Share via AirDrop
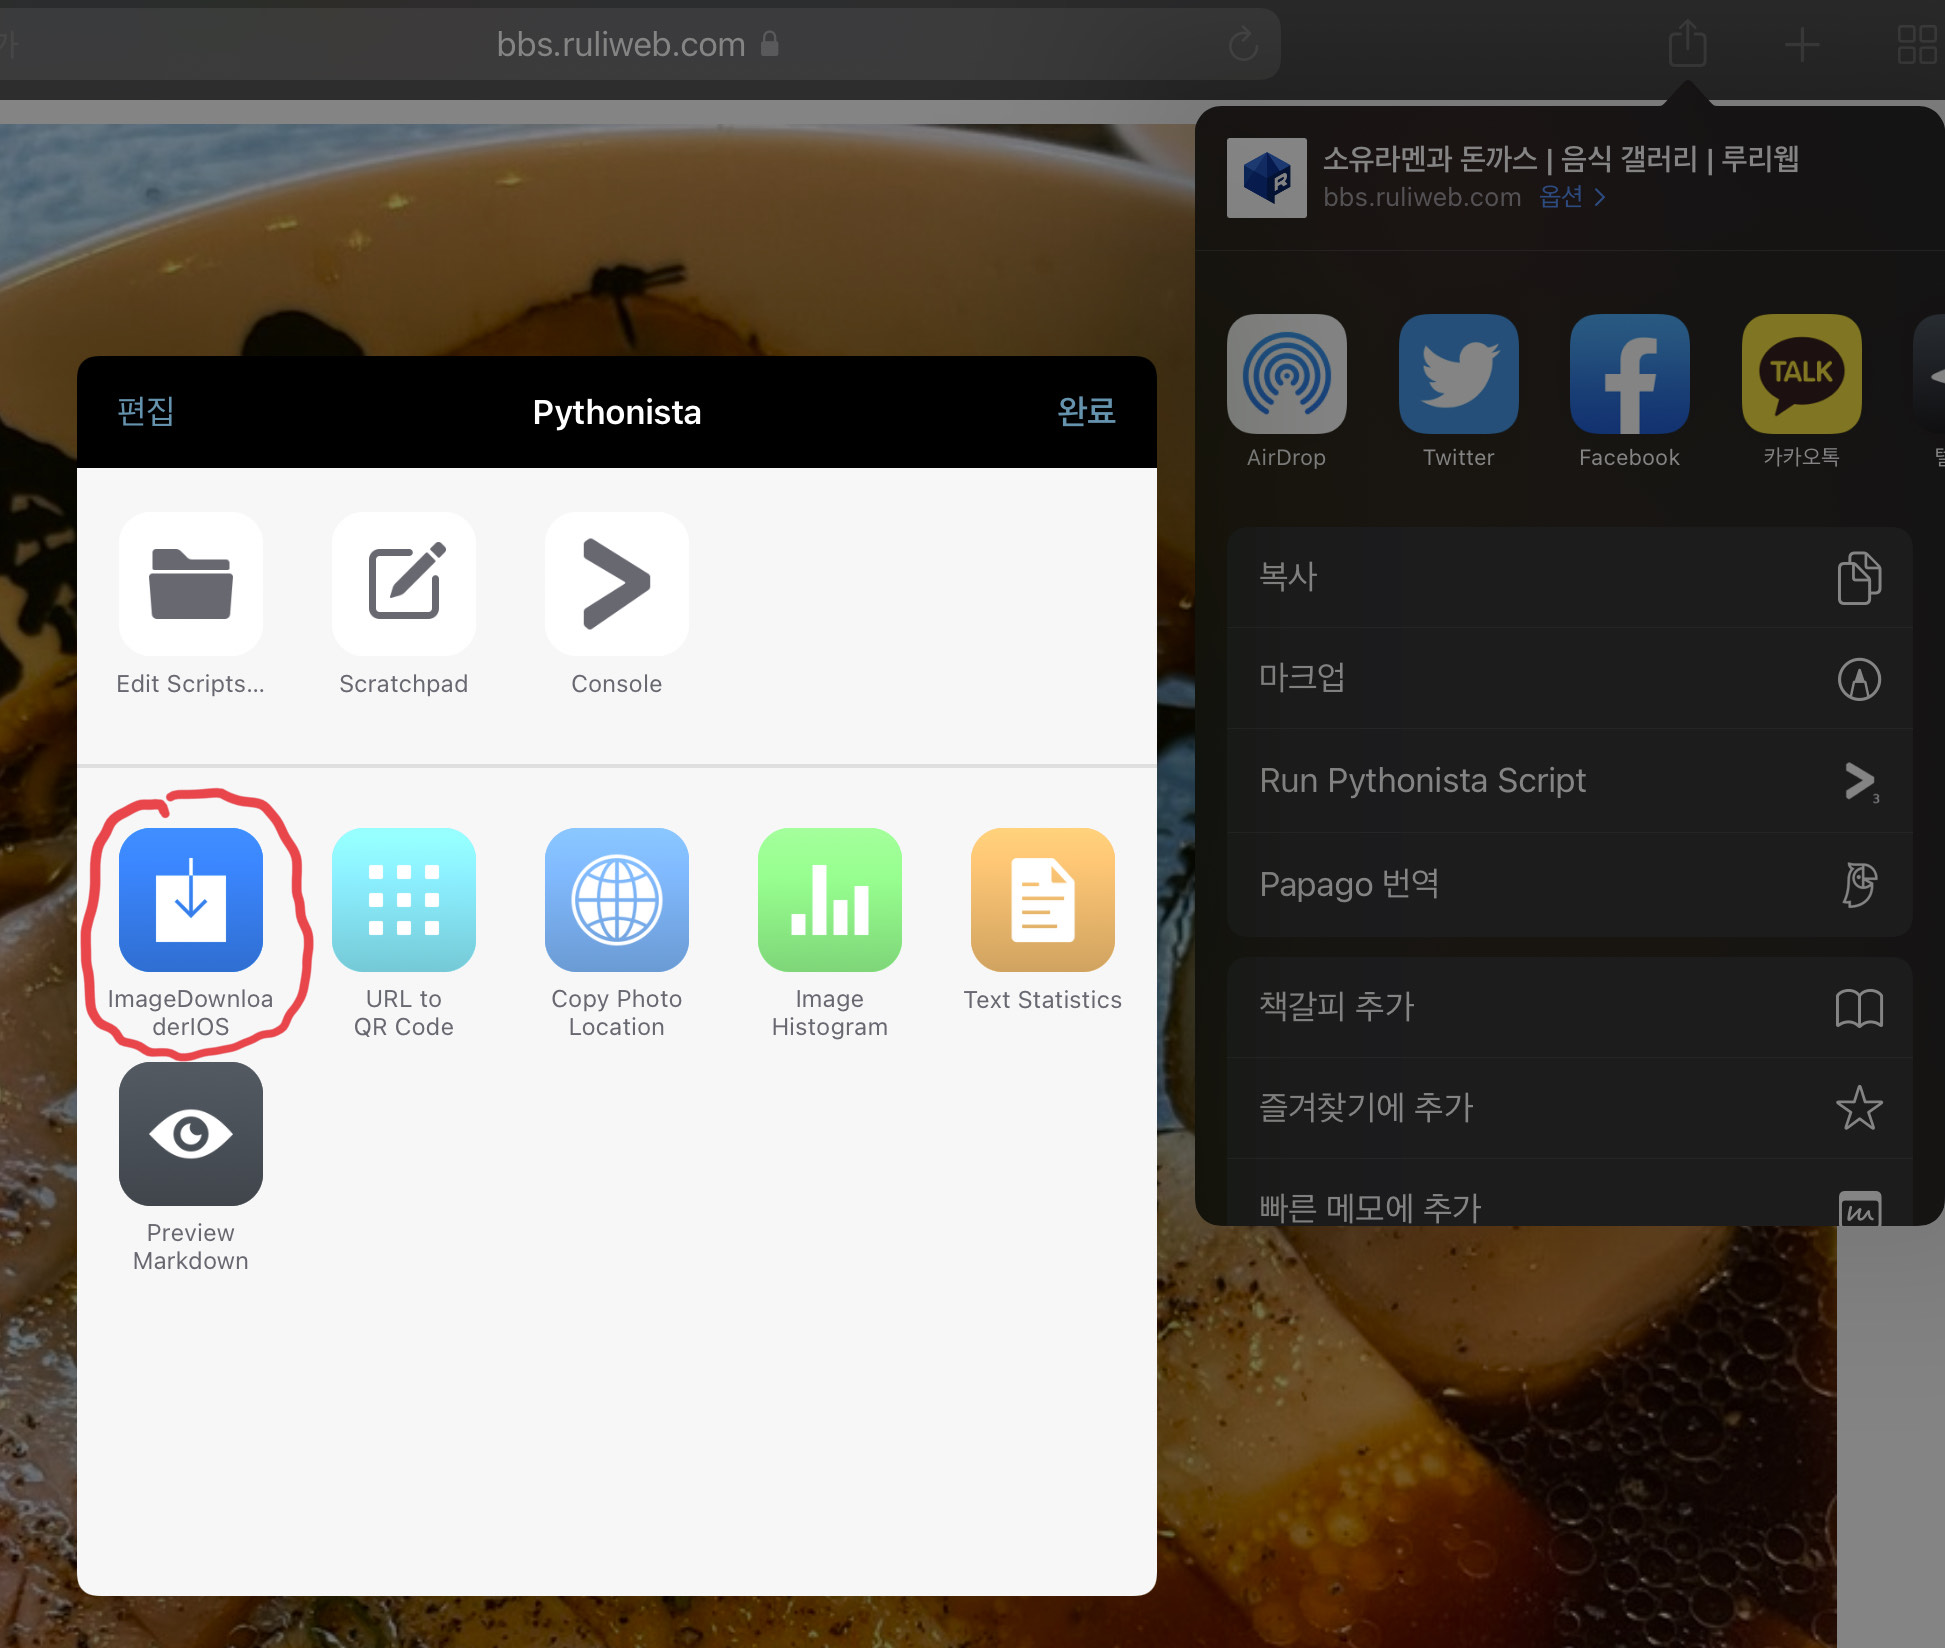This screenshot has height=1648, width=1945. pos(1286,374)
